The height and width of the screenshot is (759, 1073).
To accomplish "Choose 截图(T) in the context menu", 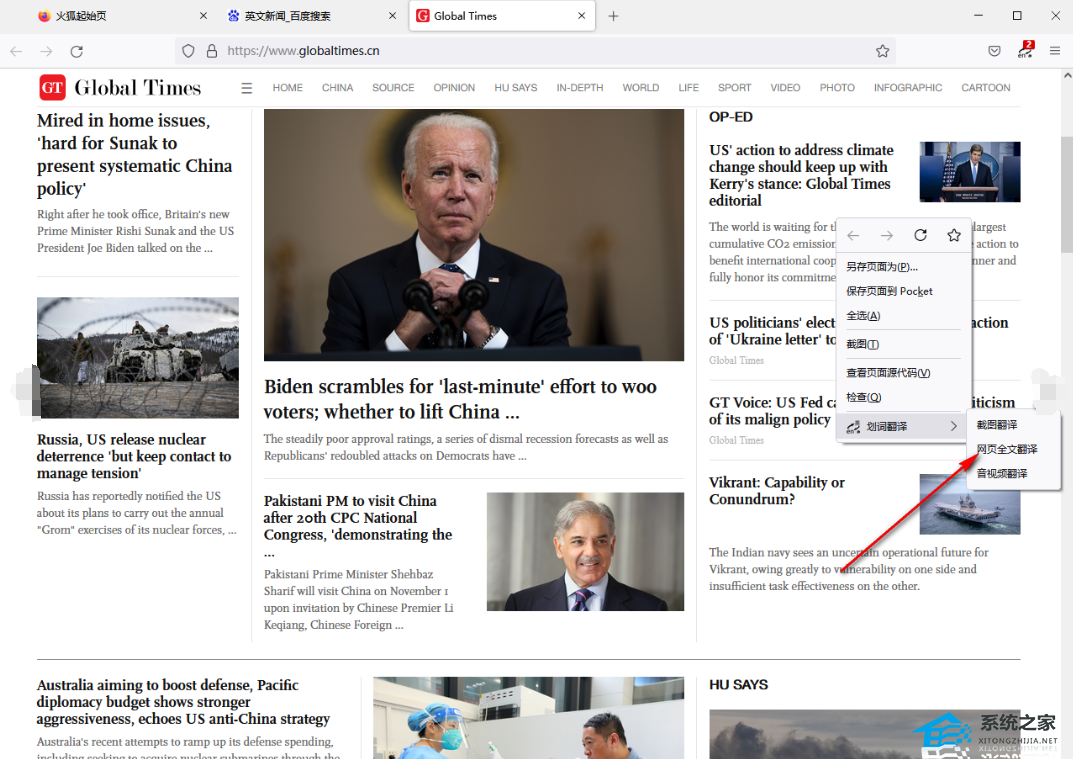I will point(903,344).
